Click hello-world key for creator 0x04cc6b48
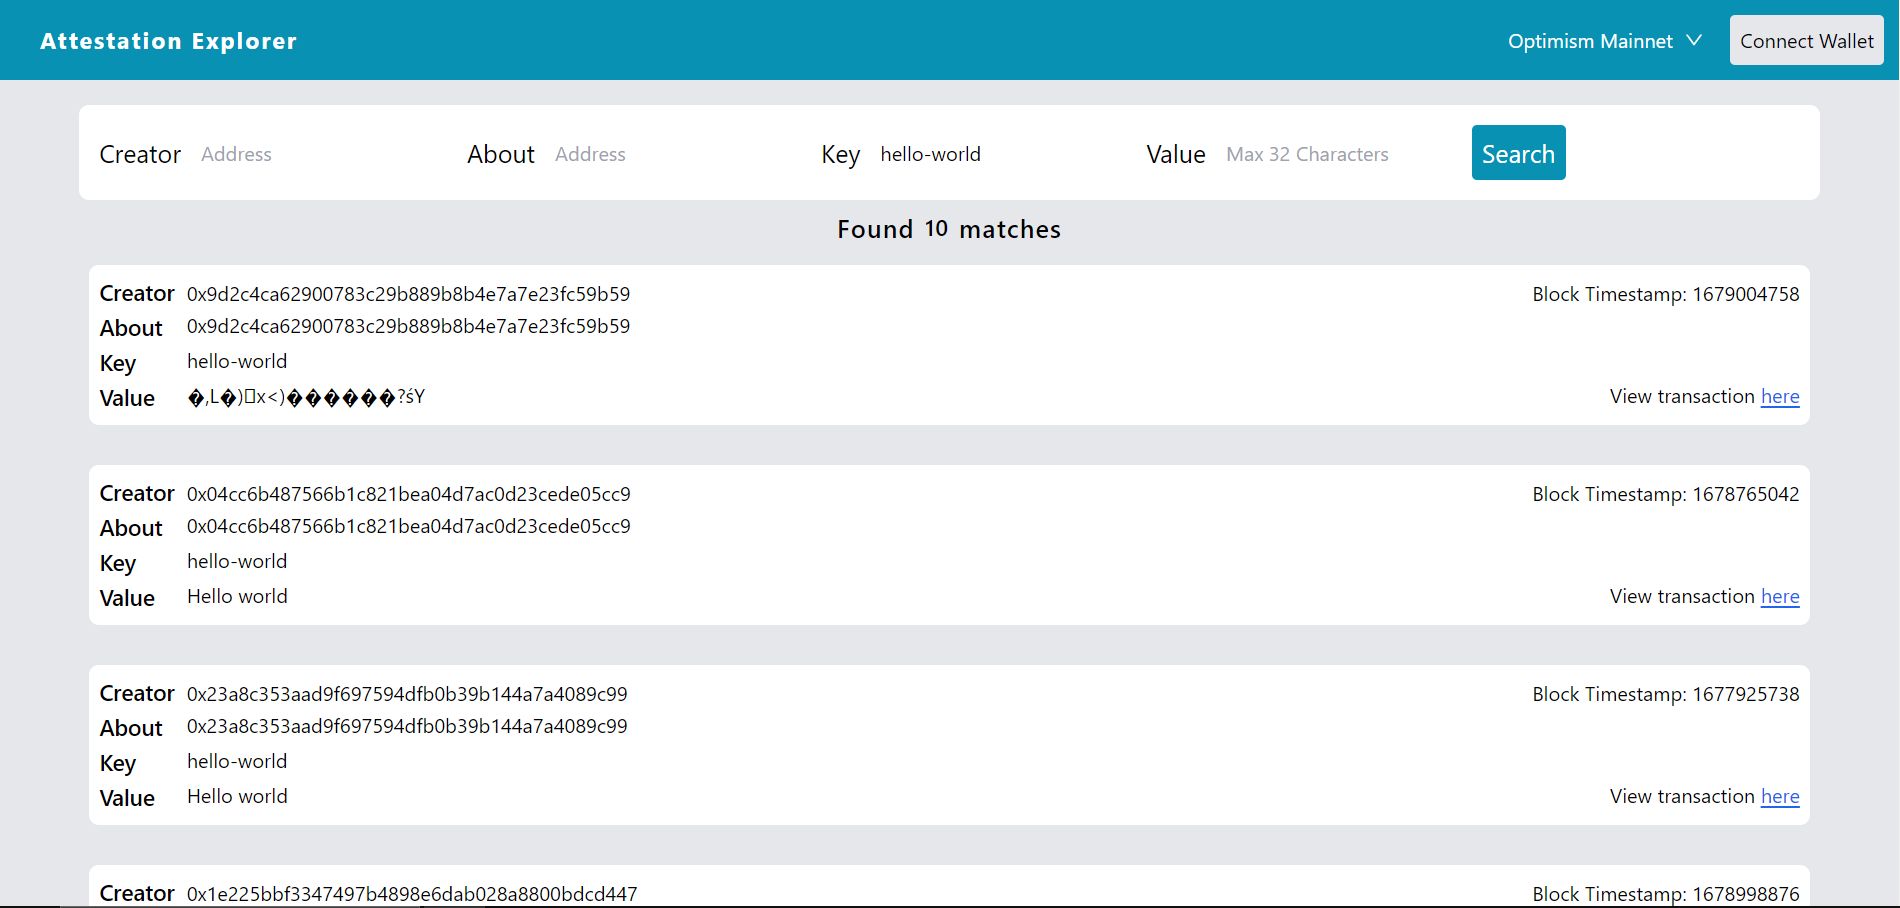 point(237,561)
